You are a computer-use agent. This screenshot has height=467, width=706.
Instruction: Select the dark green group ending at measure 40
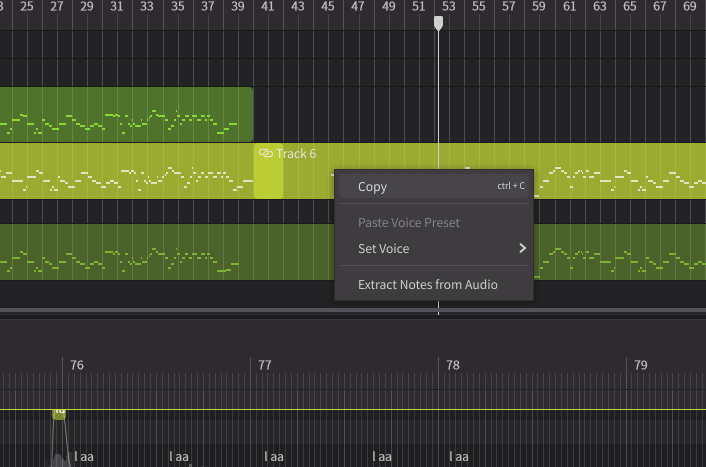point(126,114)
